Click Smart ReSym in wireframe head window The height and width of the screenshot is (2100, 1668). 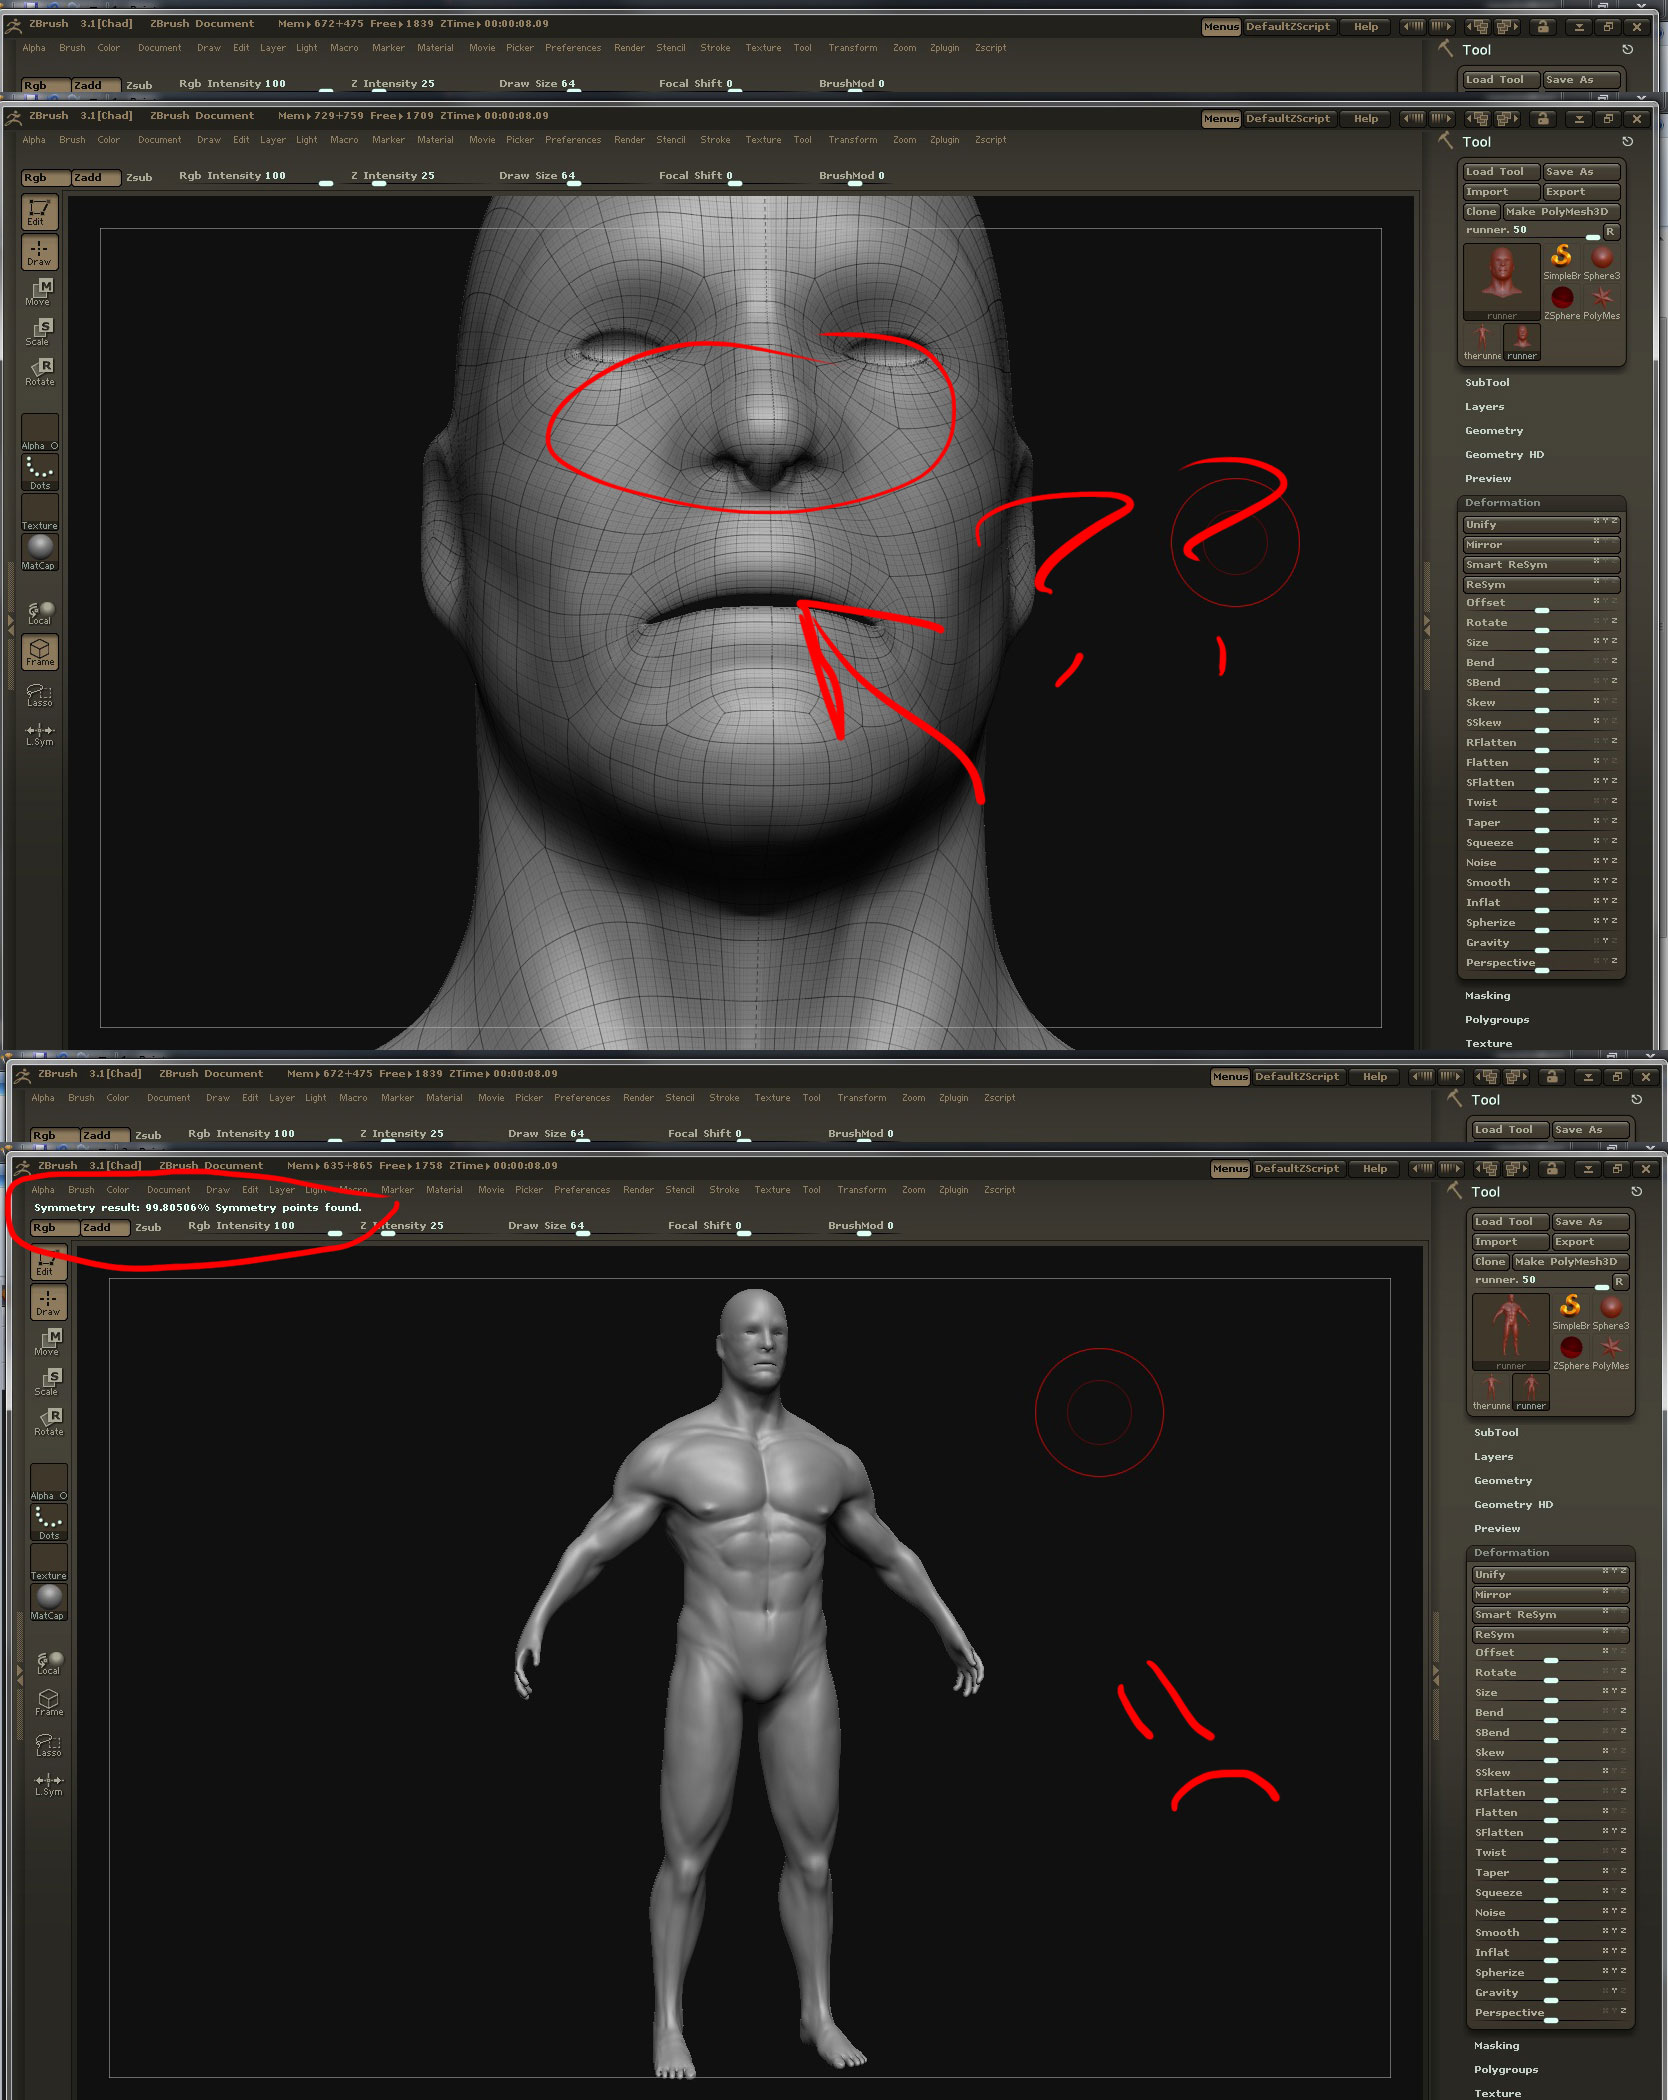coord(1540,565)
